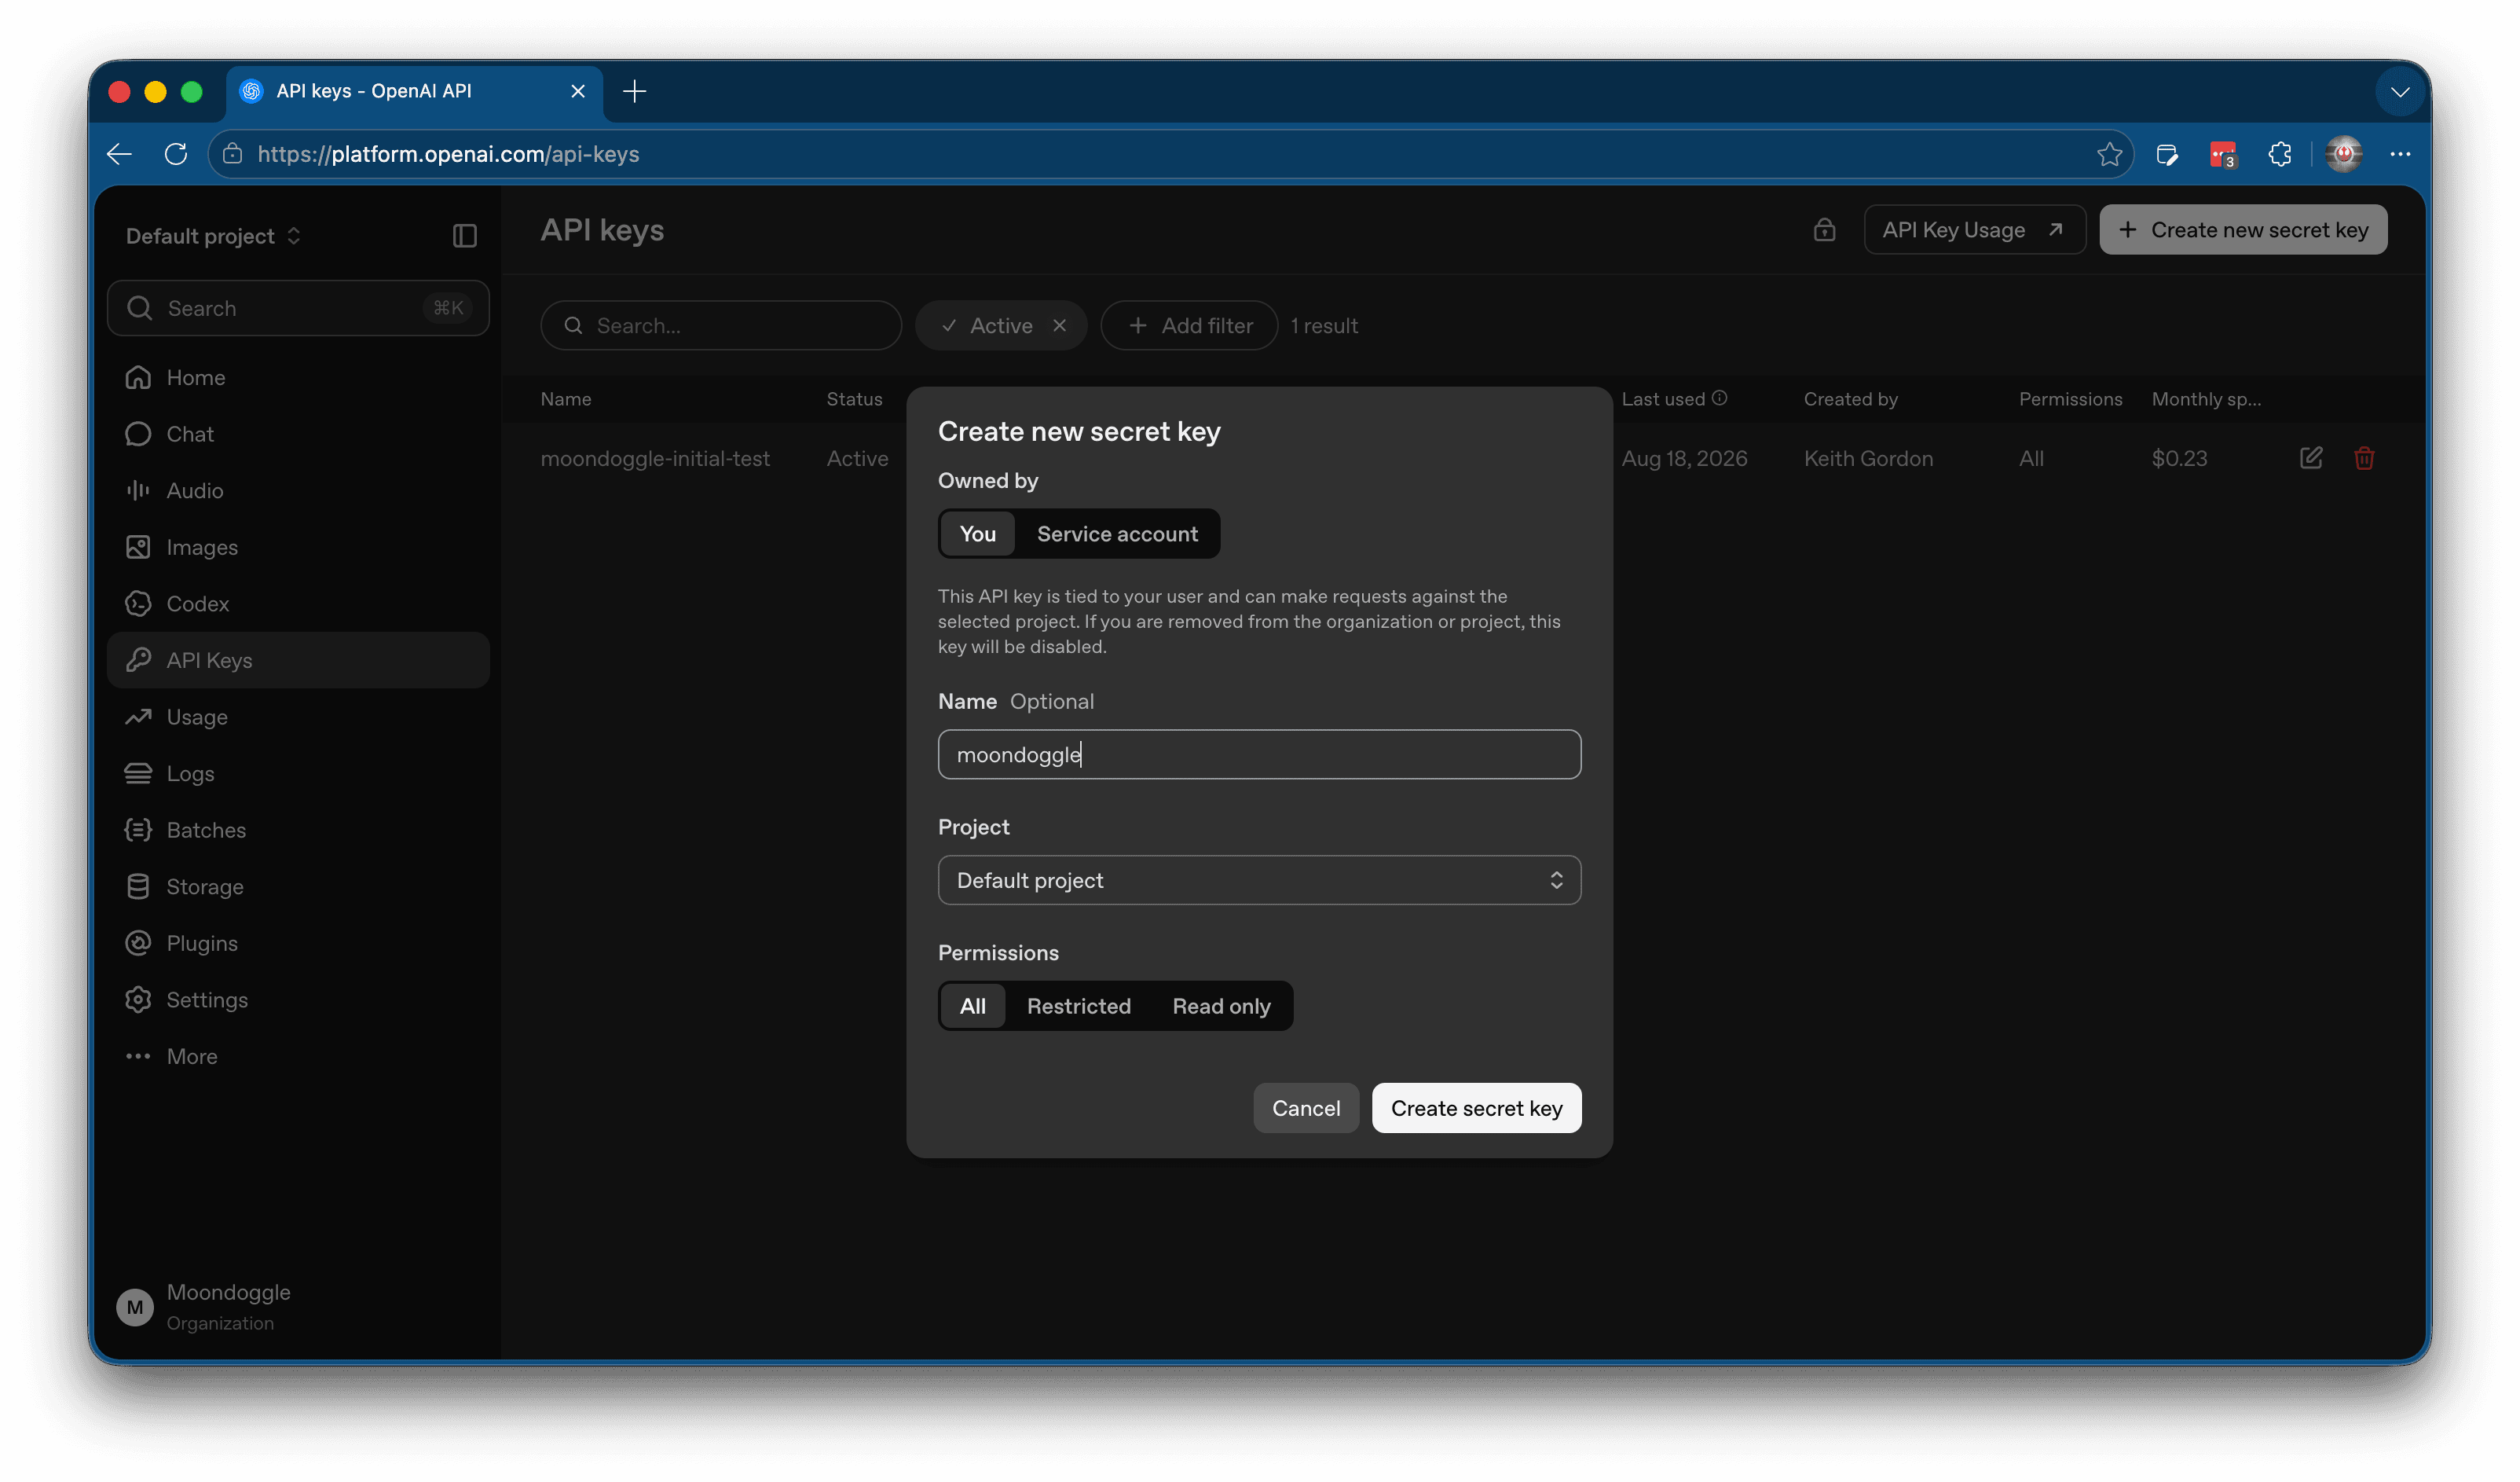This screenshot has width=2520, height=1482.
Task: Remove the Active filter
Action: click(1059, 326)
